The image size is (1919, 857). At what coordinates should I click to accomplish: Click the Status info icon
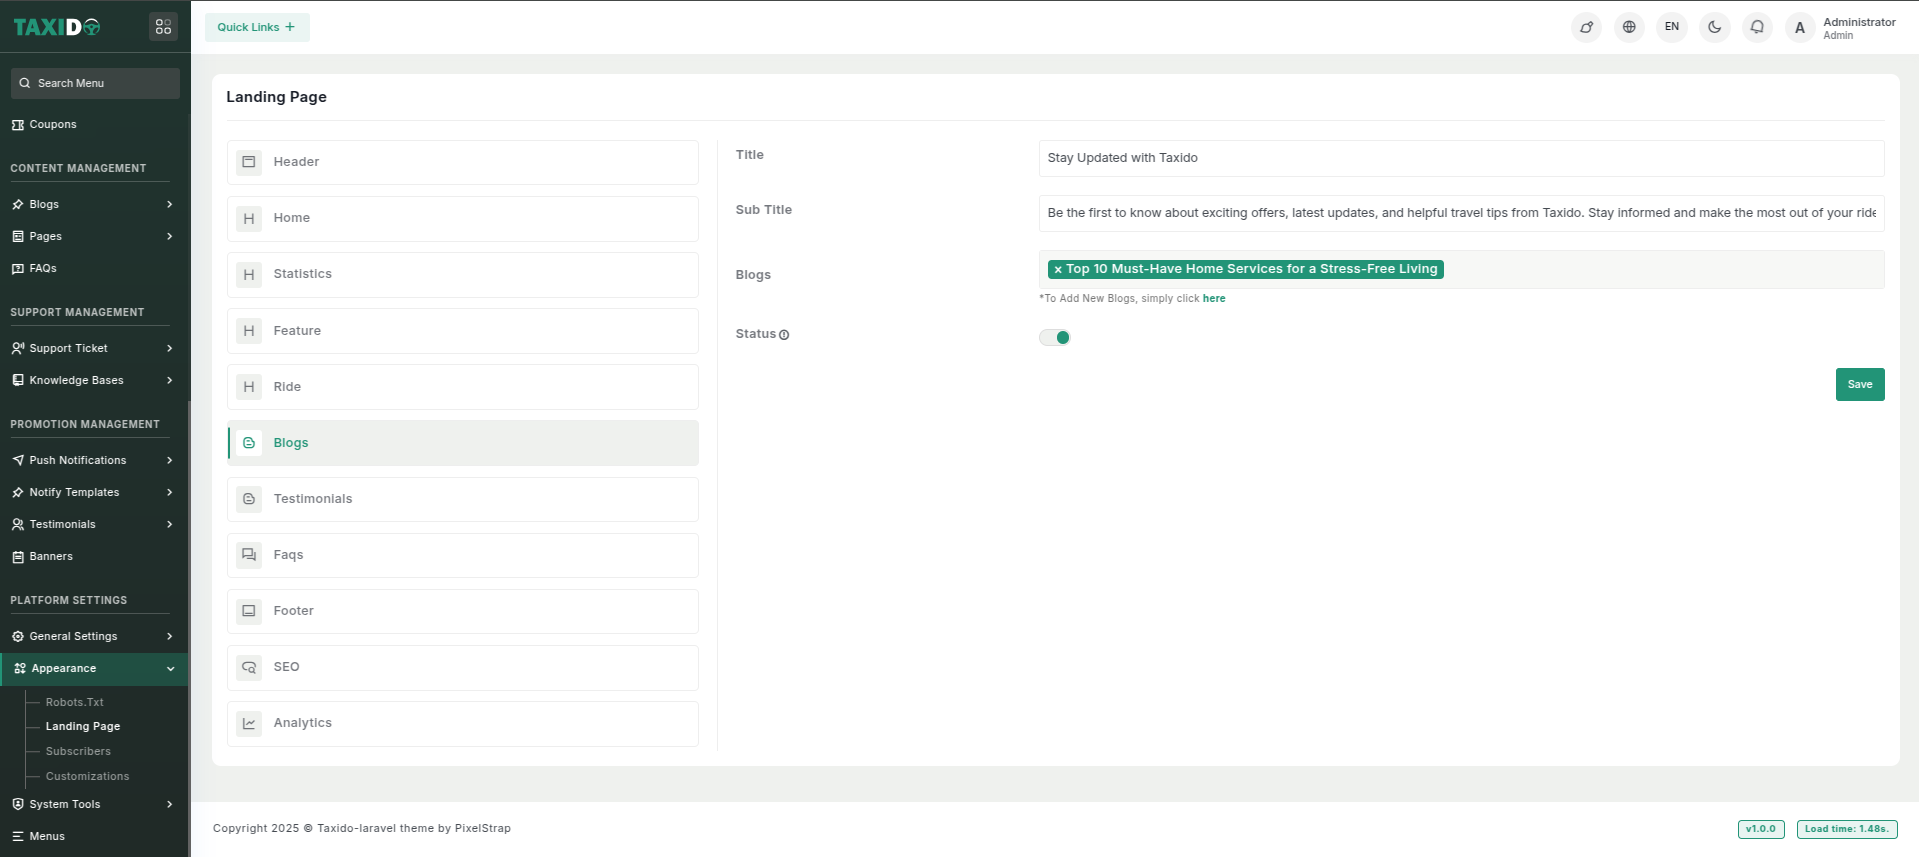point(784,335)
